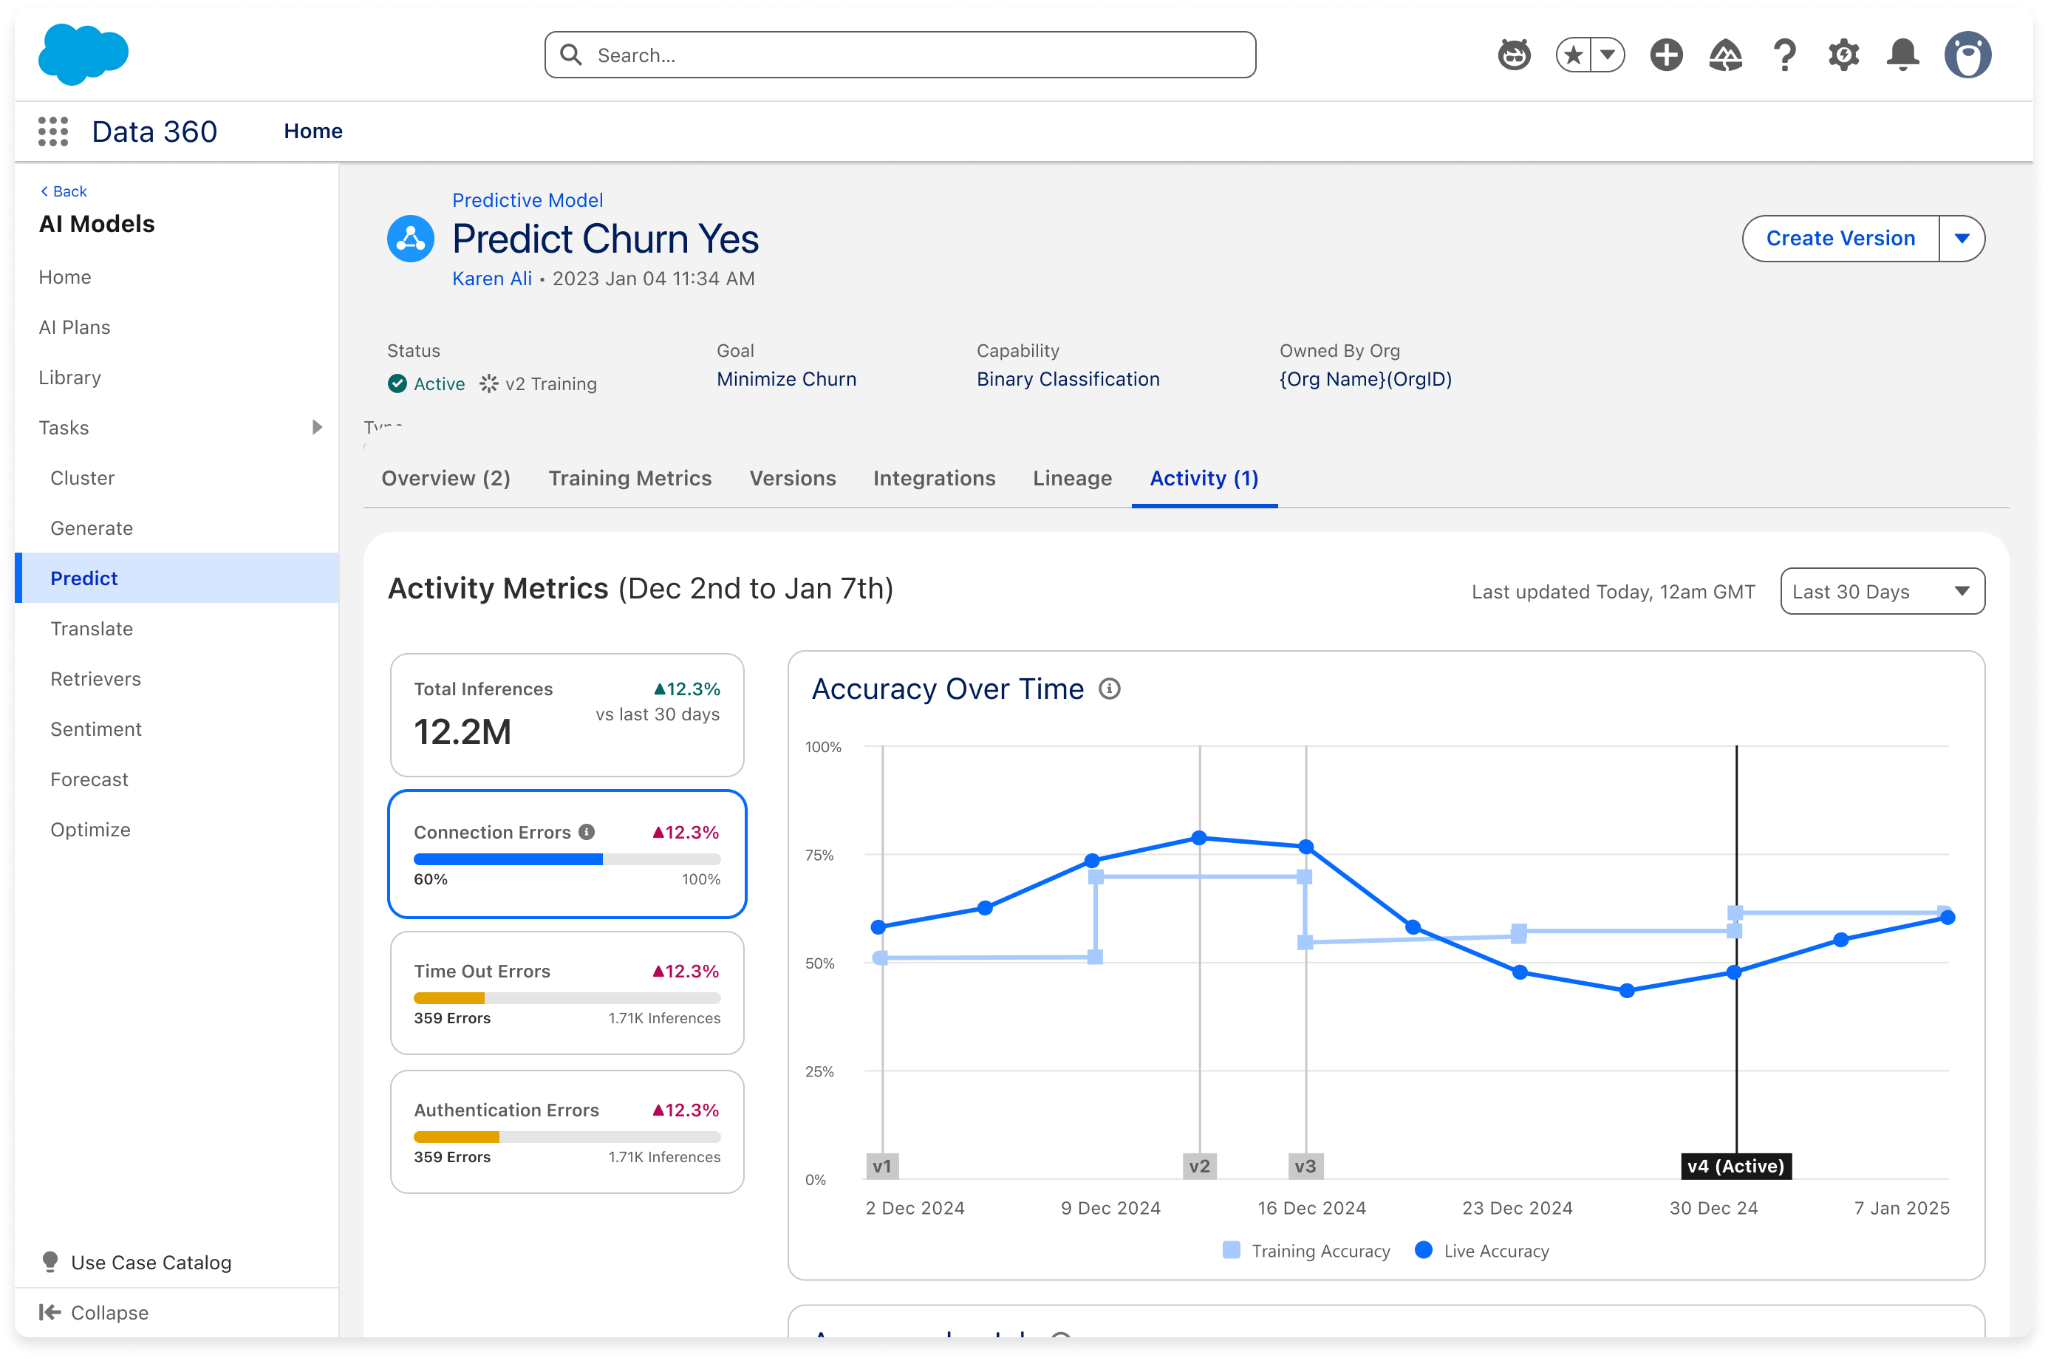
Task: Open the Binary Classification capability link
Action: point(1068,379)
